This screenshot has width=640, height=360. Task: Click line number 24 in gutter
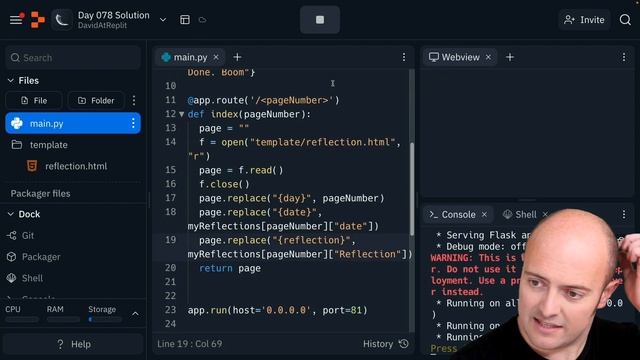tap(170, 324)
